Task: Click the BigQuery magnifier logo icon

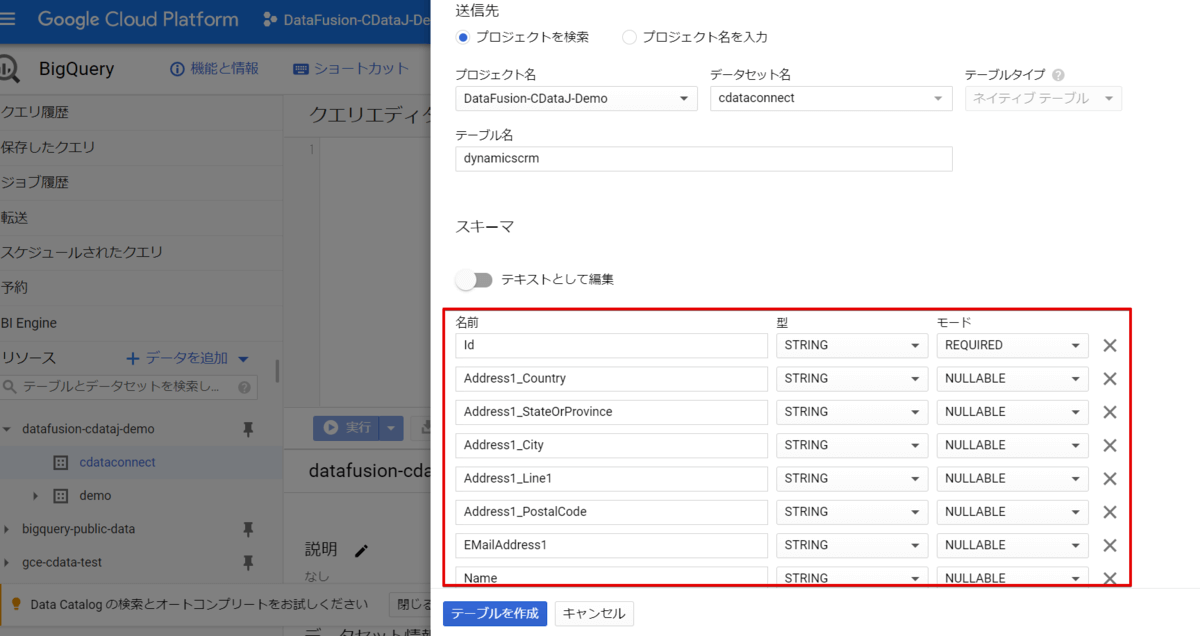Action: pos(9,69)
